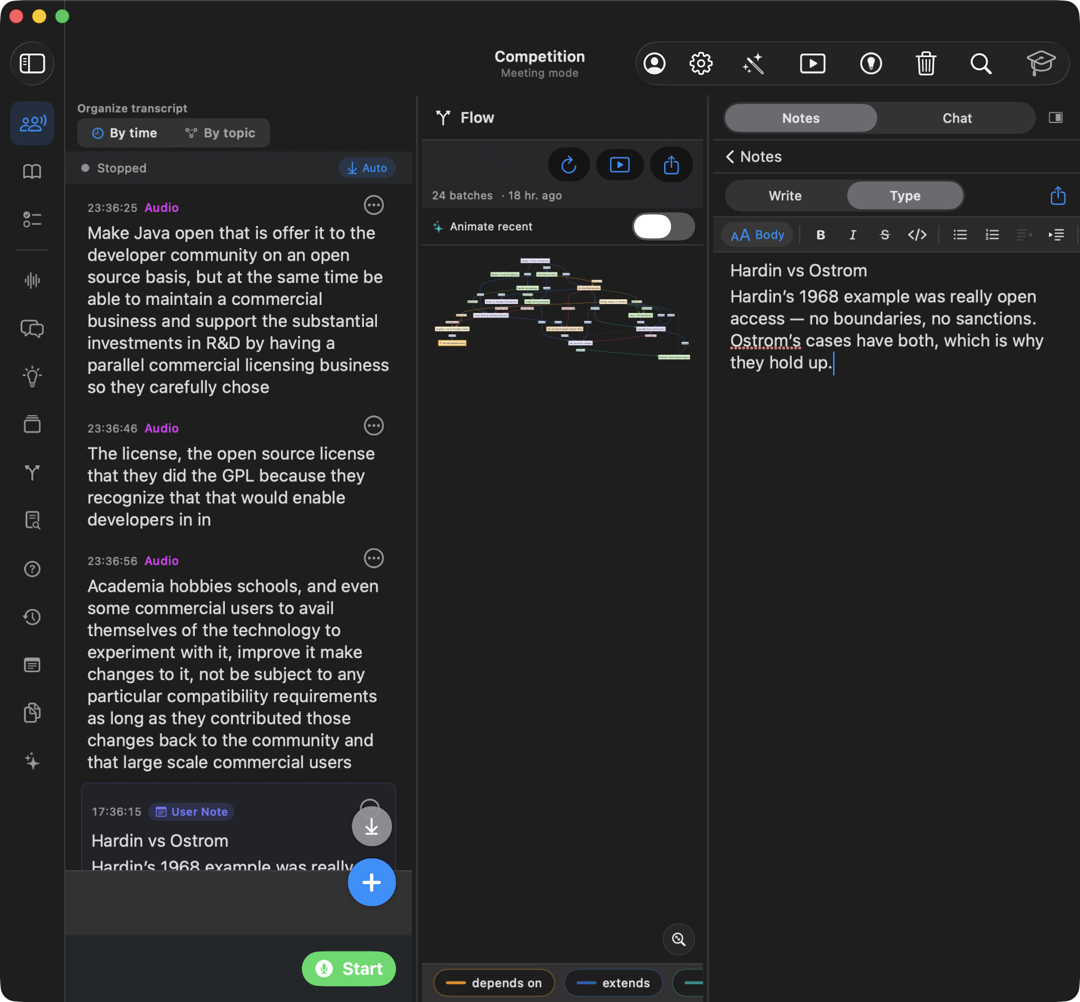Toggle numbered list formatting
The width and height of the screenshot is (1080, 1002).
point(992,235)
